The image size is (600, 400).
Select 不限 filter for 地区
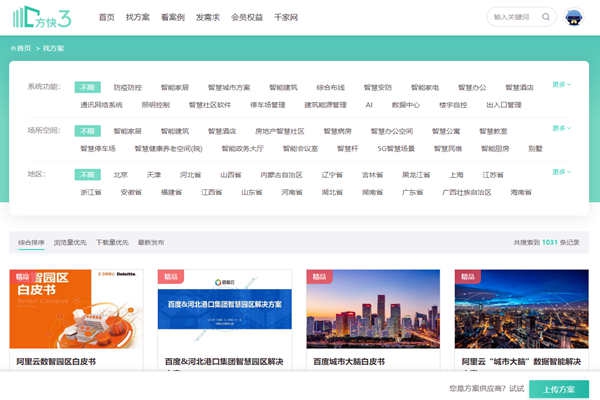89,174
